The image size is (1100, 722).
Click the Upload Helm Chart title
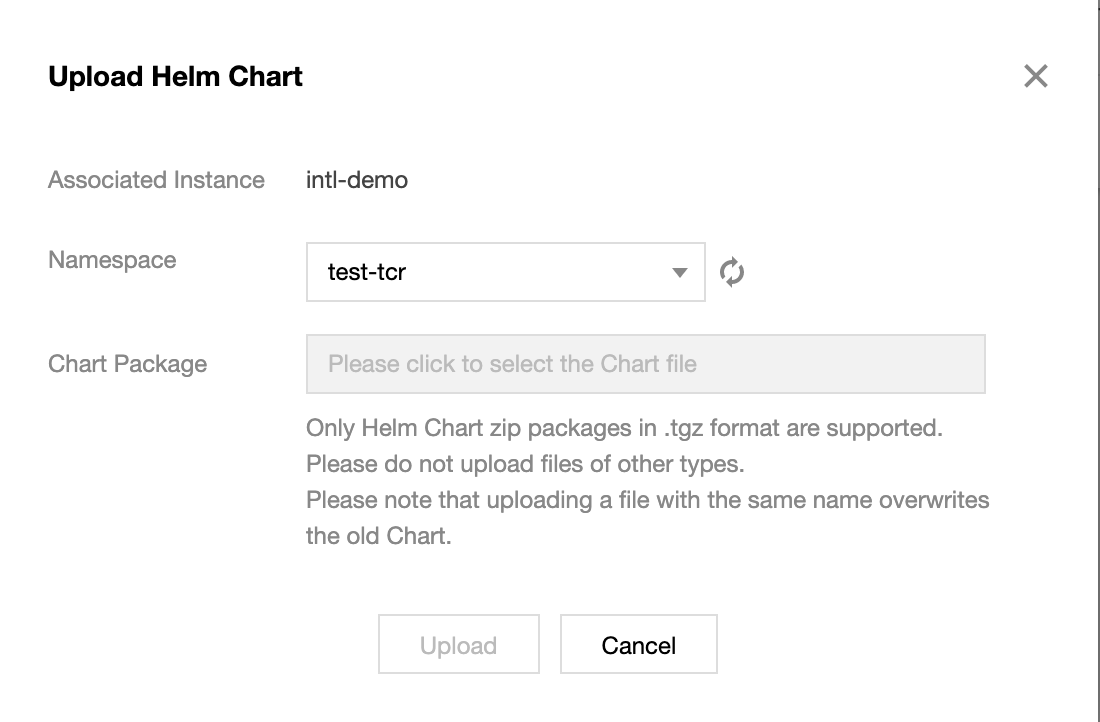click(175, 76)
